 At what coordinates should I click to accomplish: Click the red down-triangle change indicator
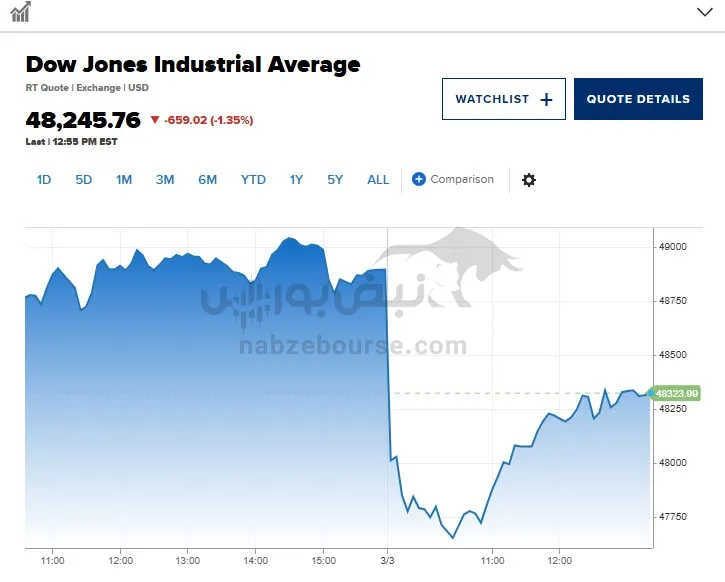point(154,120)
